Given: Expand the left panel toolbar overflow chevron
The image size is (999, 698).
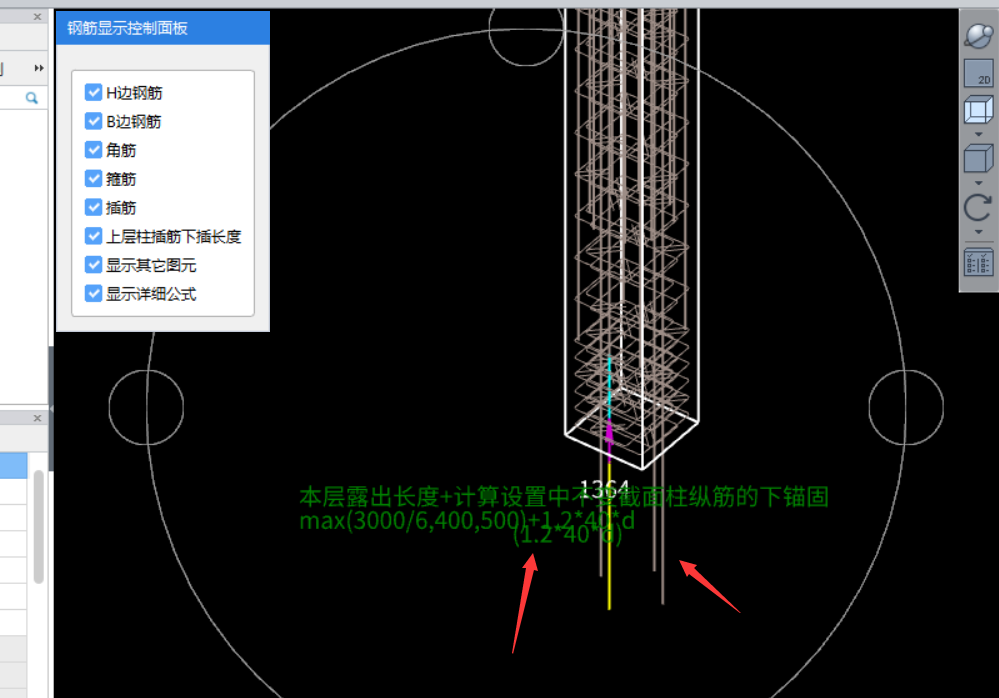Looking at the screenshot, I should (x=39, y=68).
